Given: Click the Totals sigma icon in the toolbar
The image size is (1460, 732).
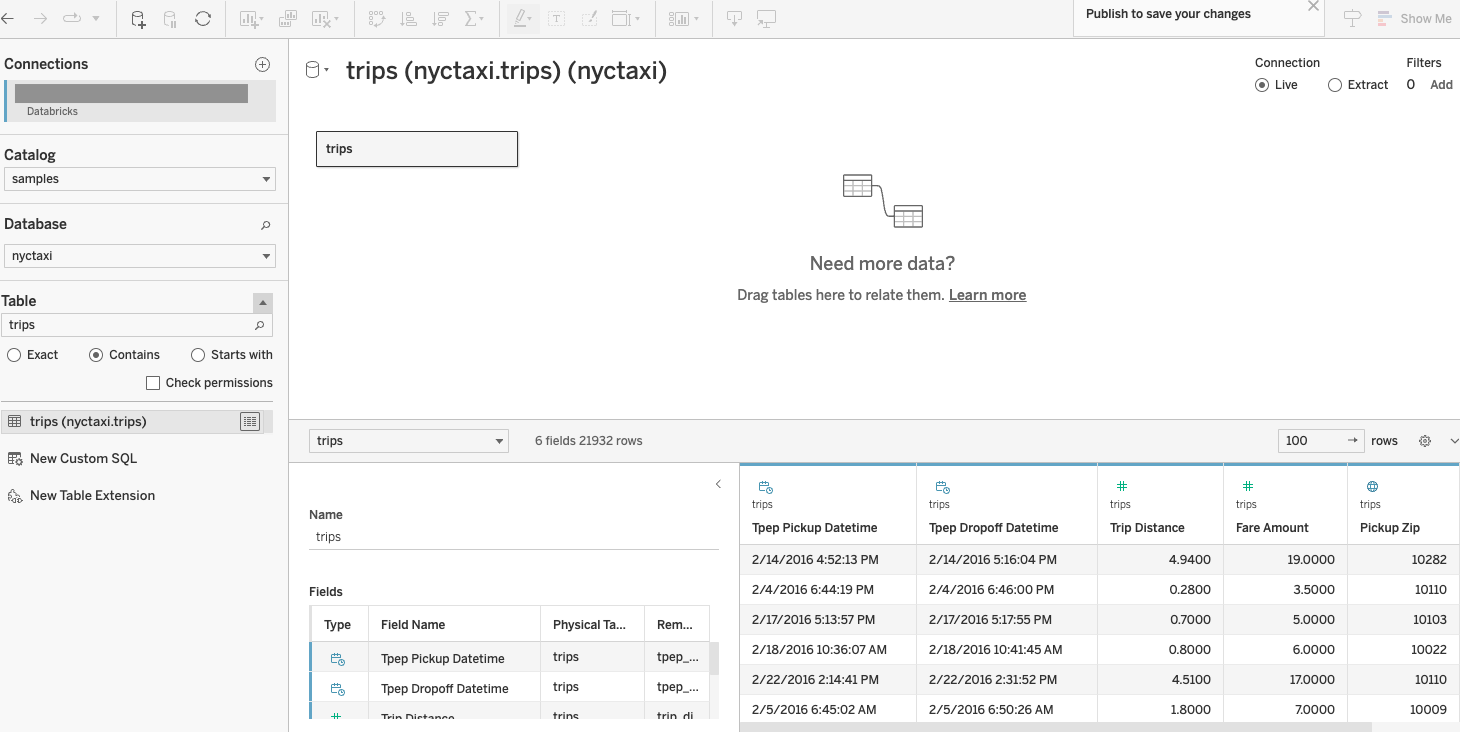Looking at the screenshot, I should pos(470,18).
